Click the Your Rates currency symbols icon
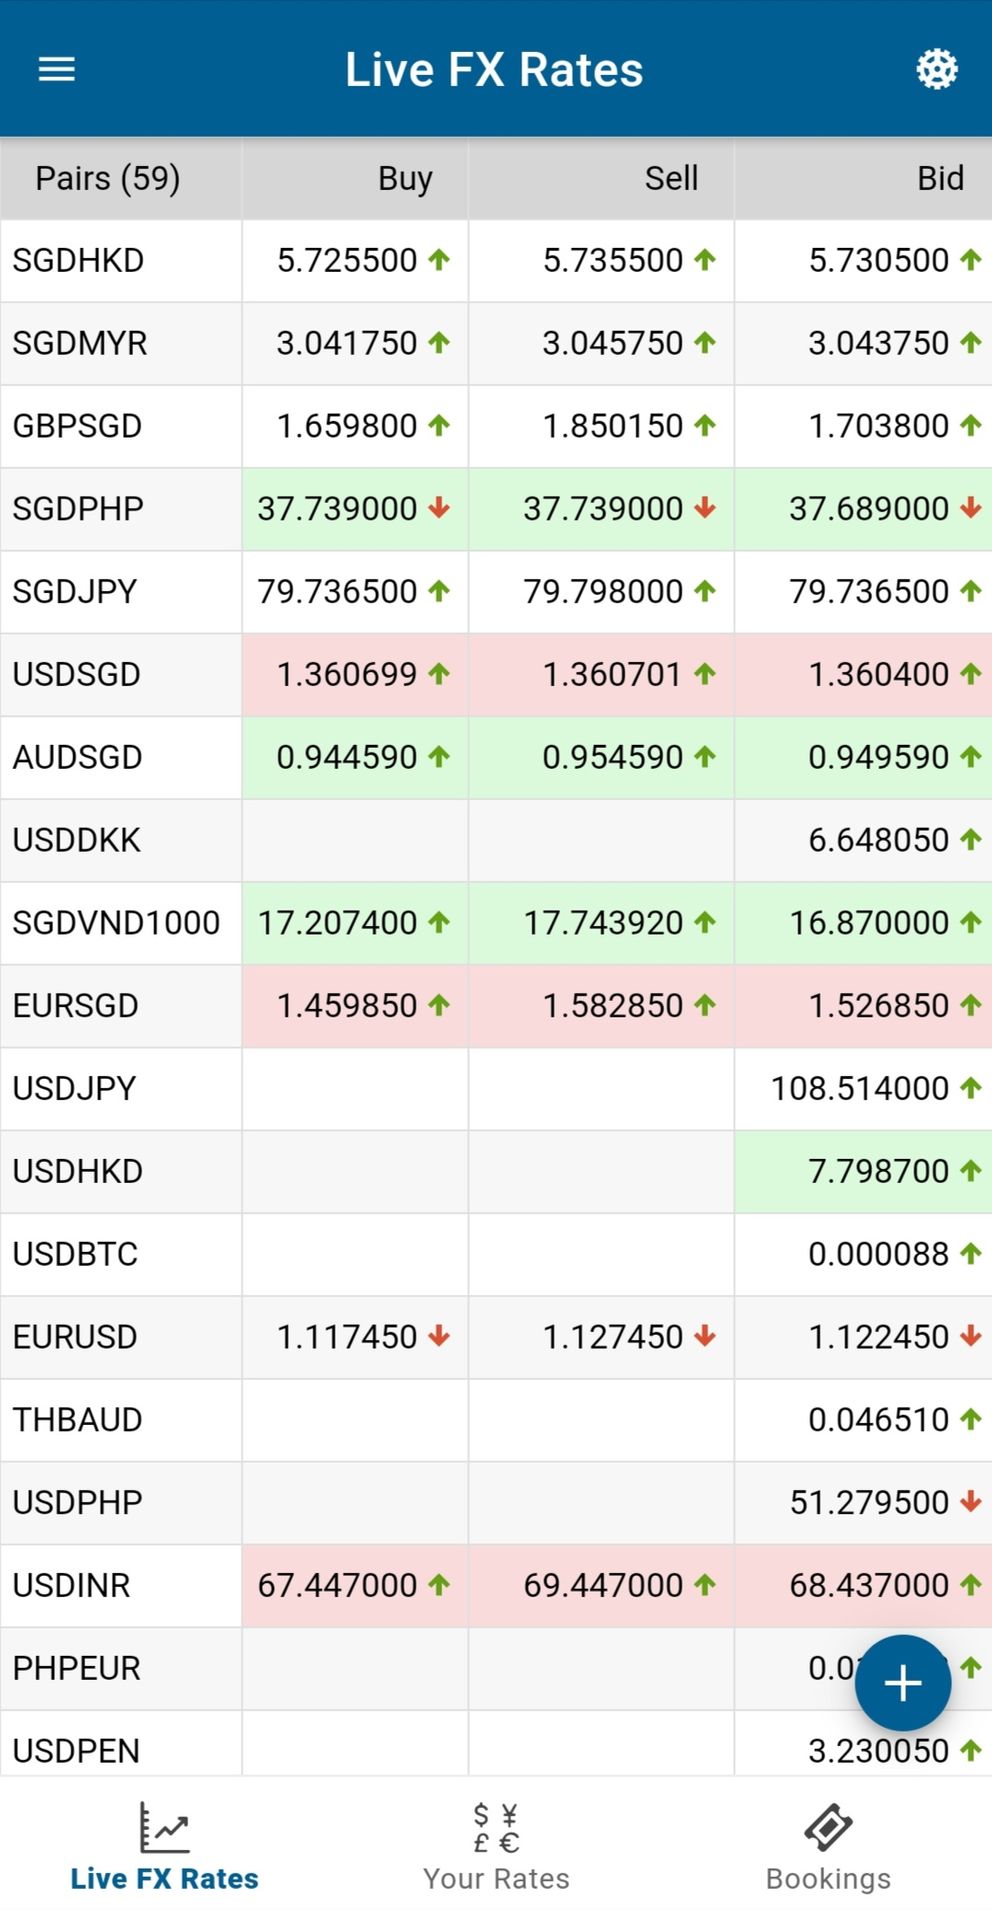 pos(496,1828)
